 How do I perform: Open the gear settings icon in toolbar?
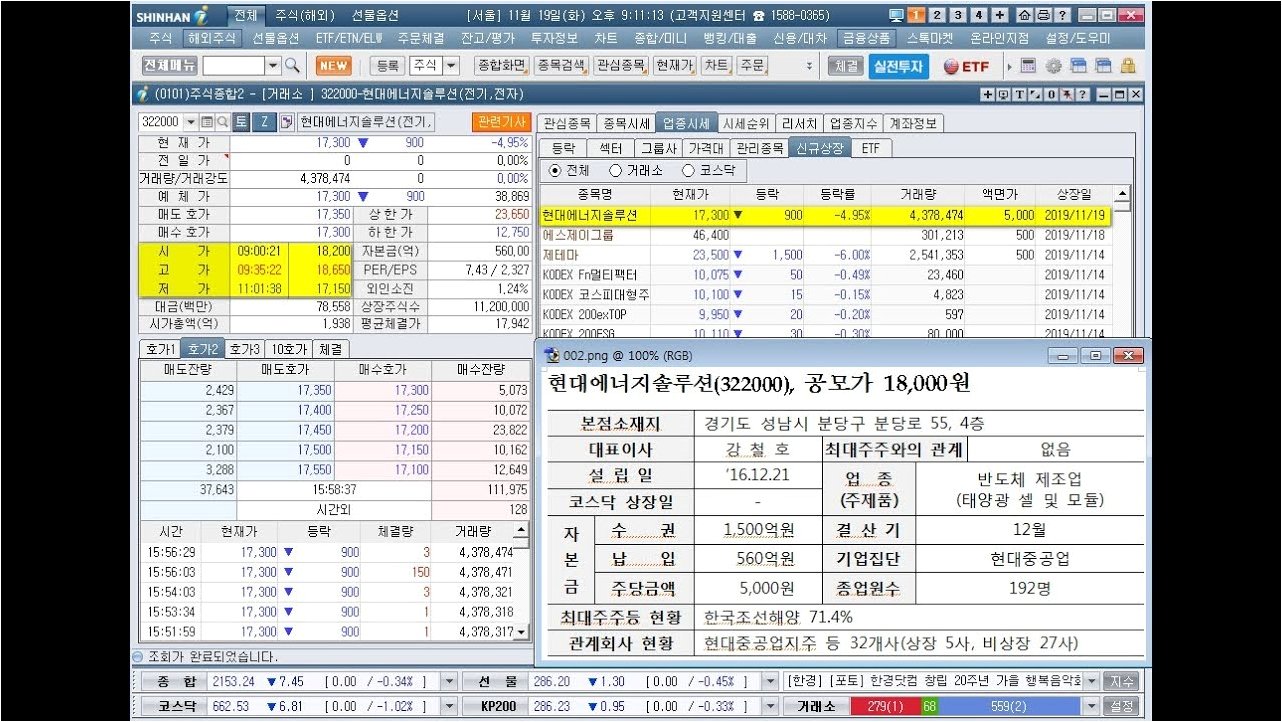pos(1053,66)
